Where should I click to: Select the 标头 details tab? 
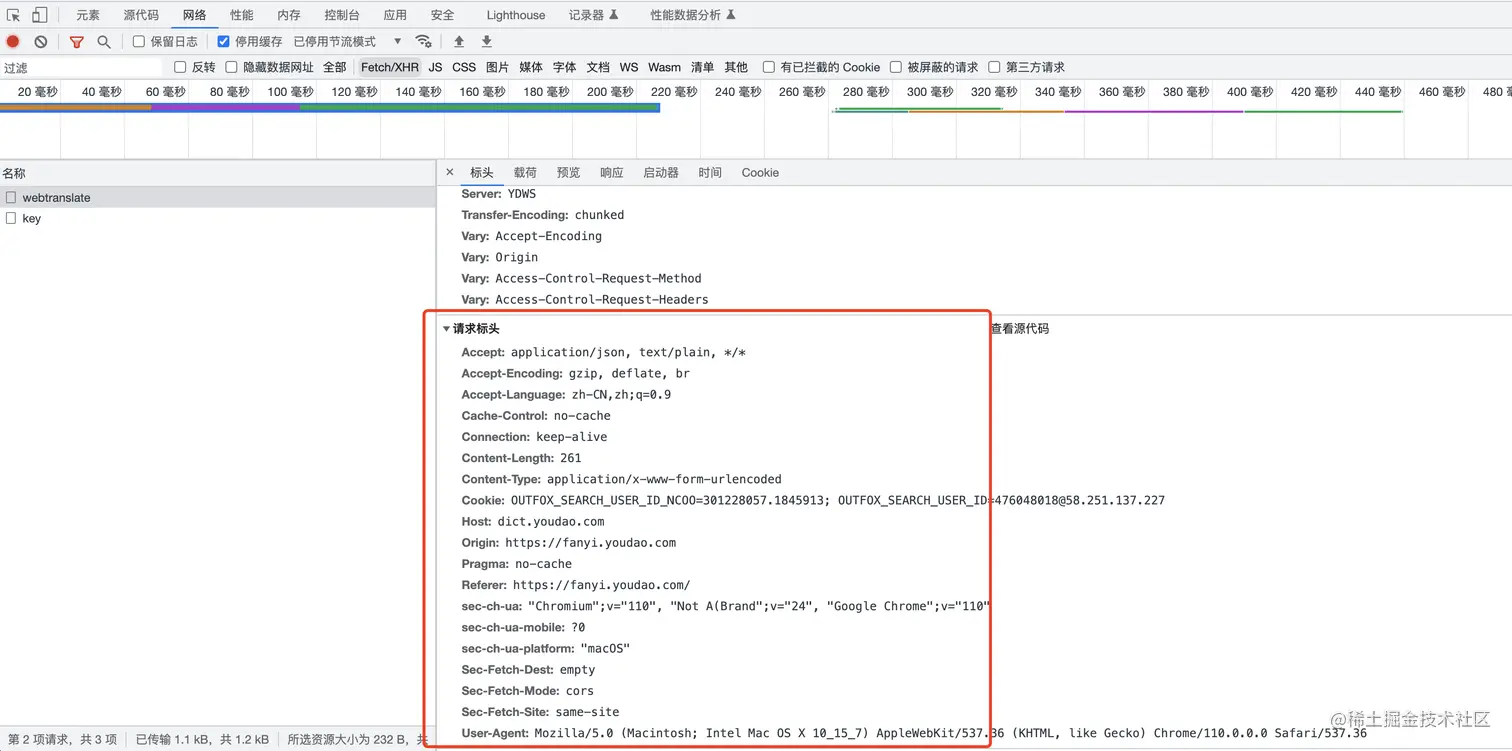[x=482, y=172]
